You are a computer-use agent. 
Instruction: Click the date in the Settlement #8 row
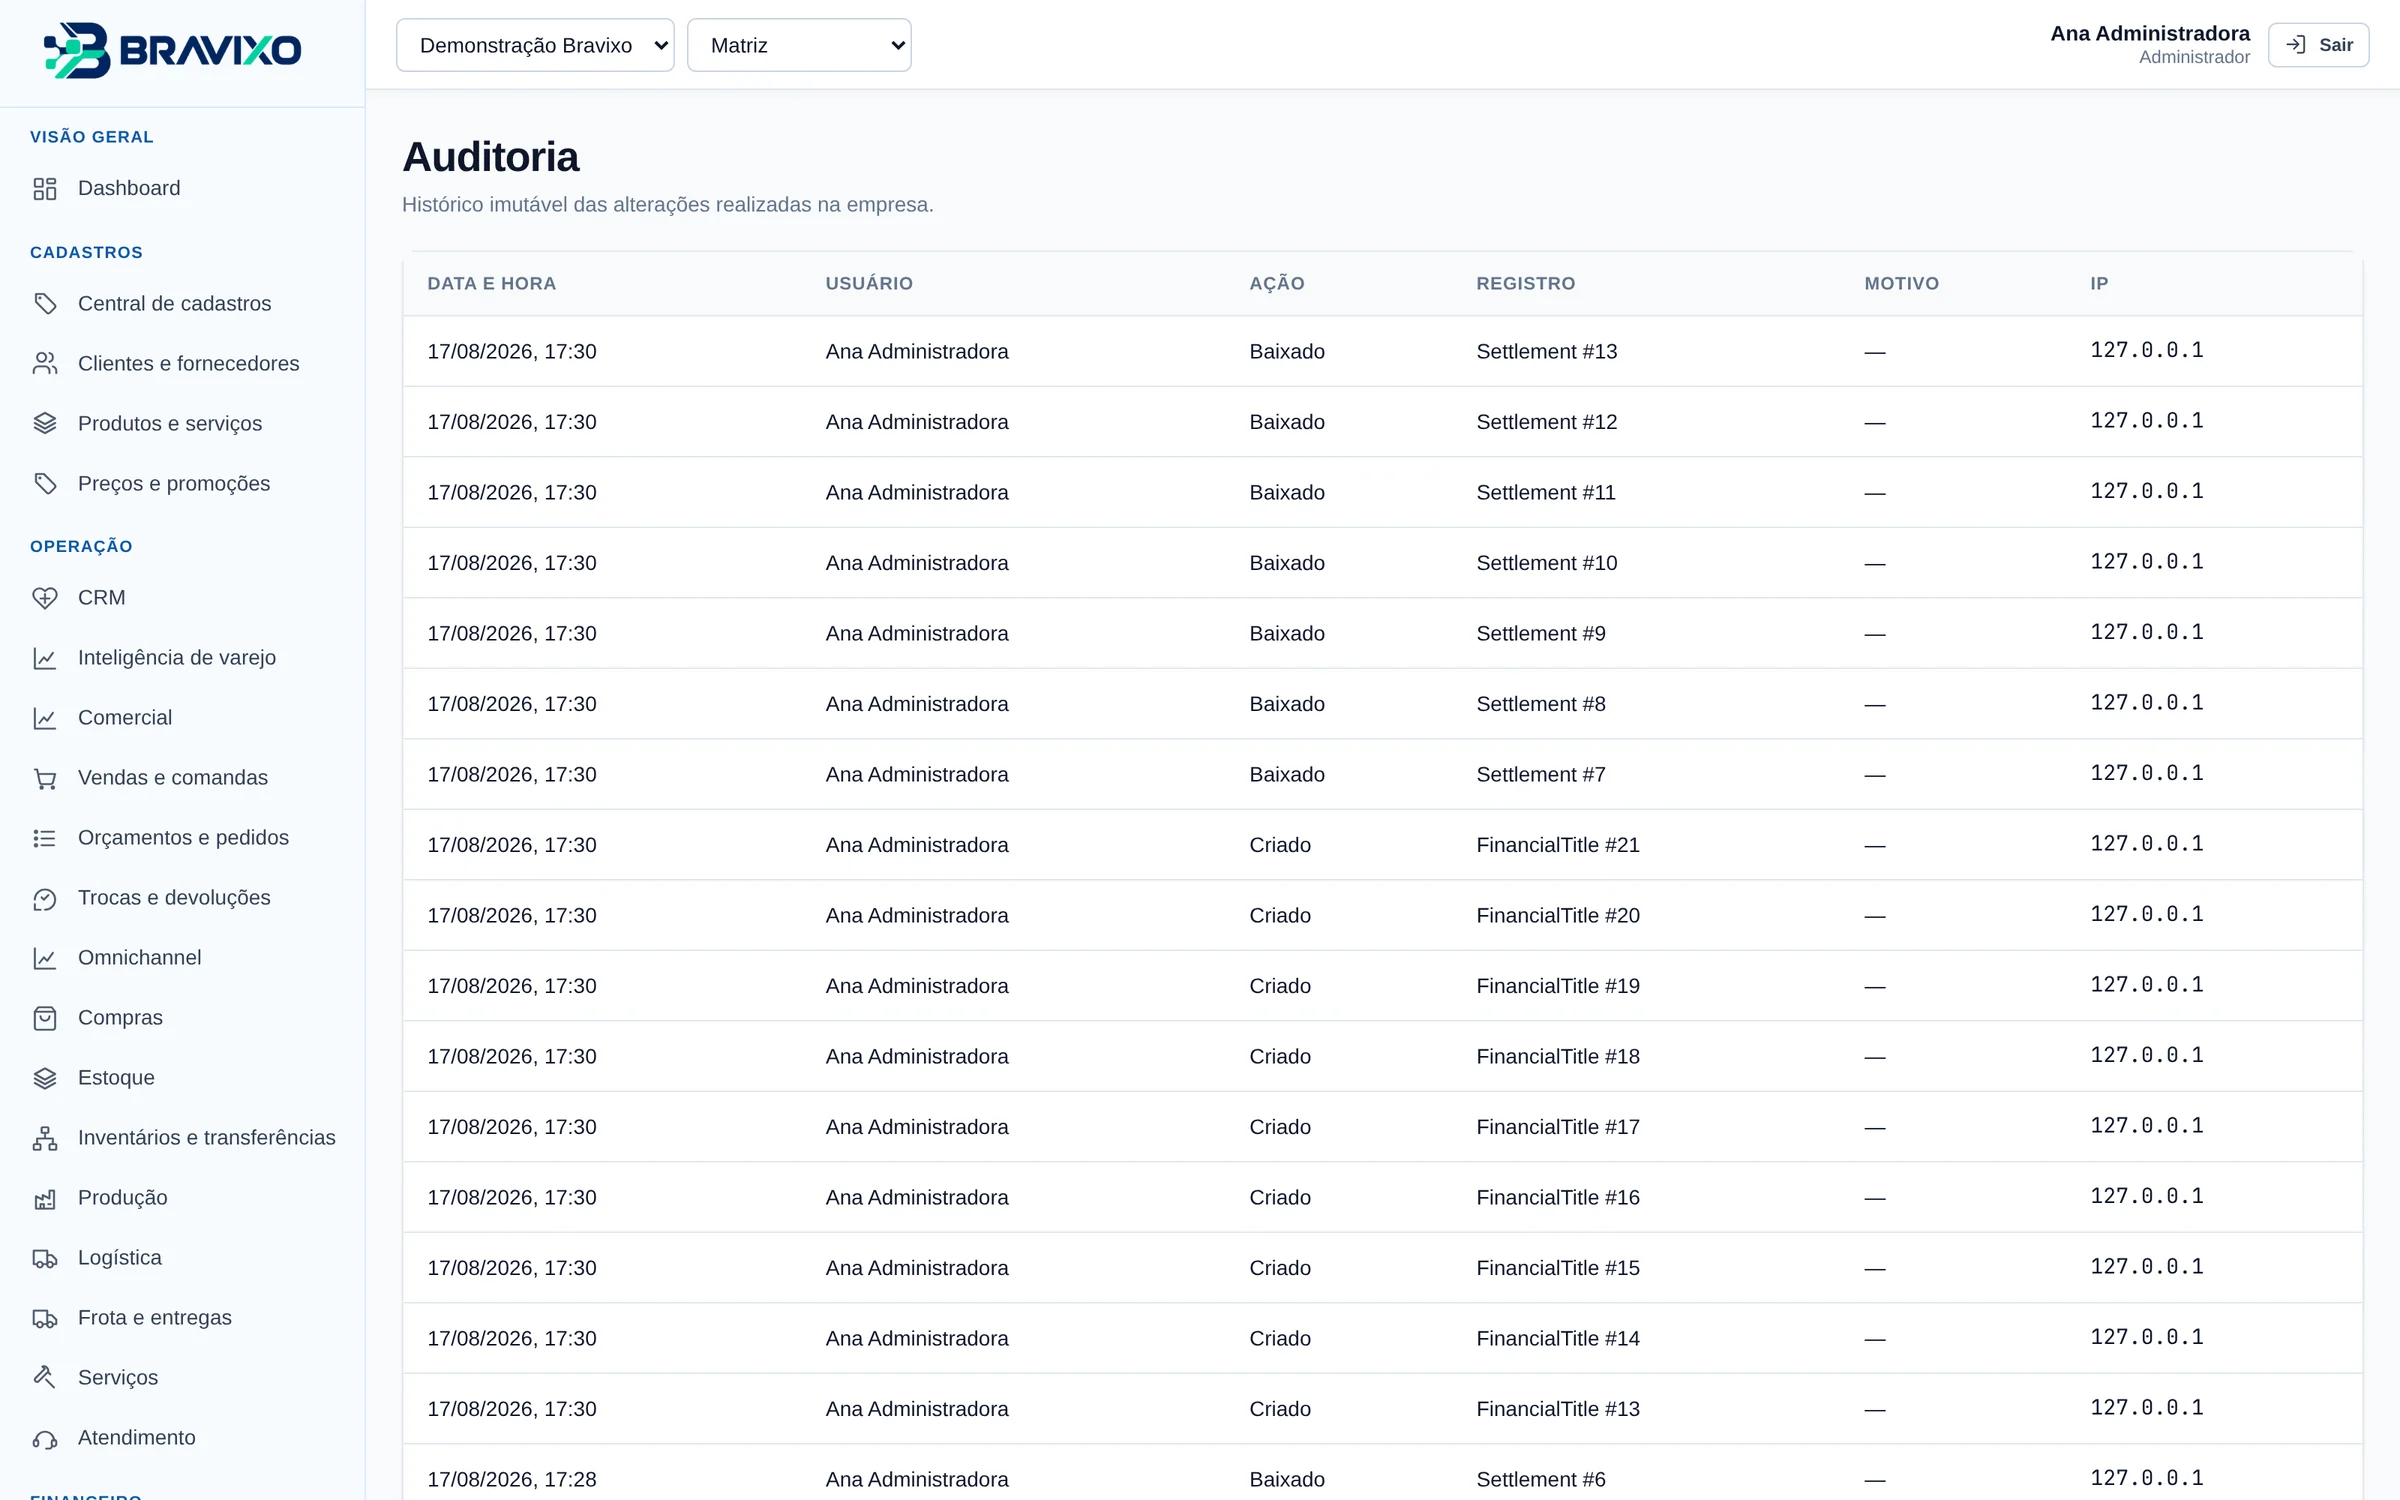point(512,704)
